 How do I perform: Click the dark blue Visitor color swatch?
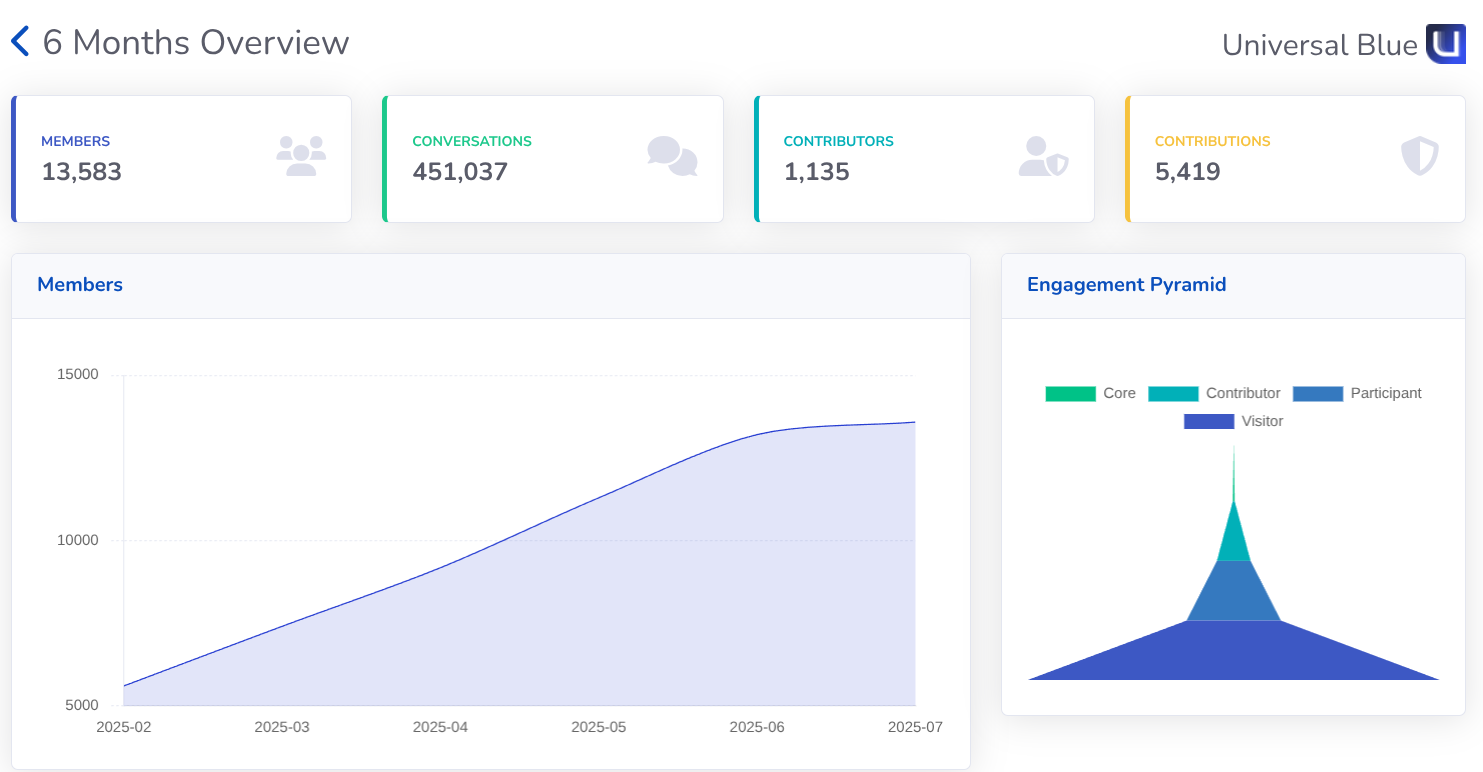pyautogui.click(x=1208, y=422)
